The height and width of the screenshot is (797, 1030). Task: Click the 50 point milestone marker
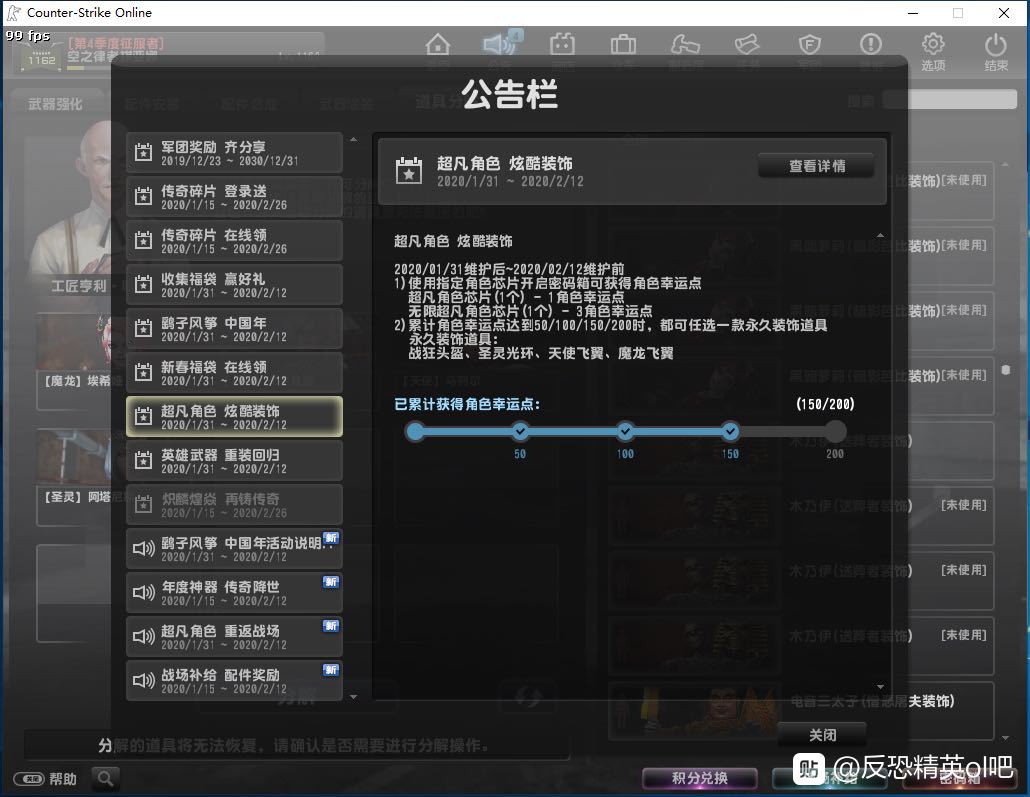tap(520, 432)
